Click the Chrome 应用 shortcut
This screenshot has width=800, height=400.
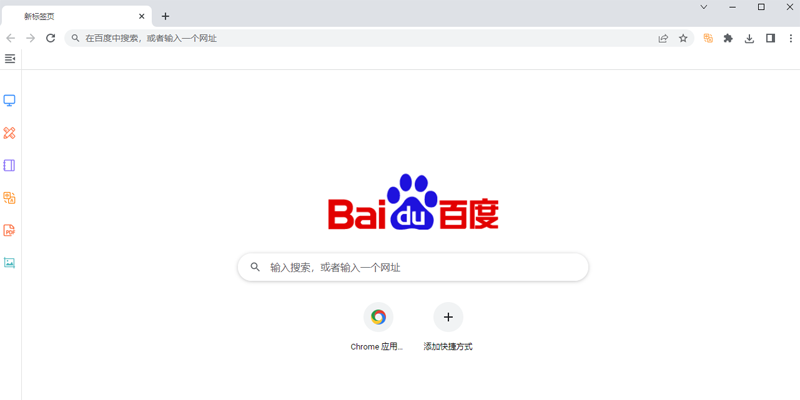[378, 318]
